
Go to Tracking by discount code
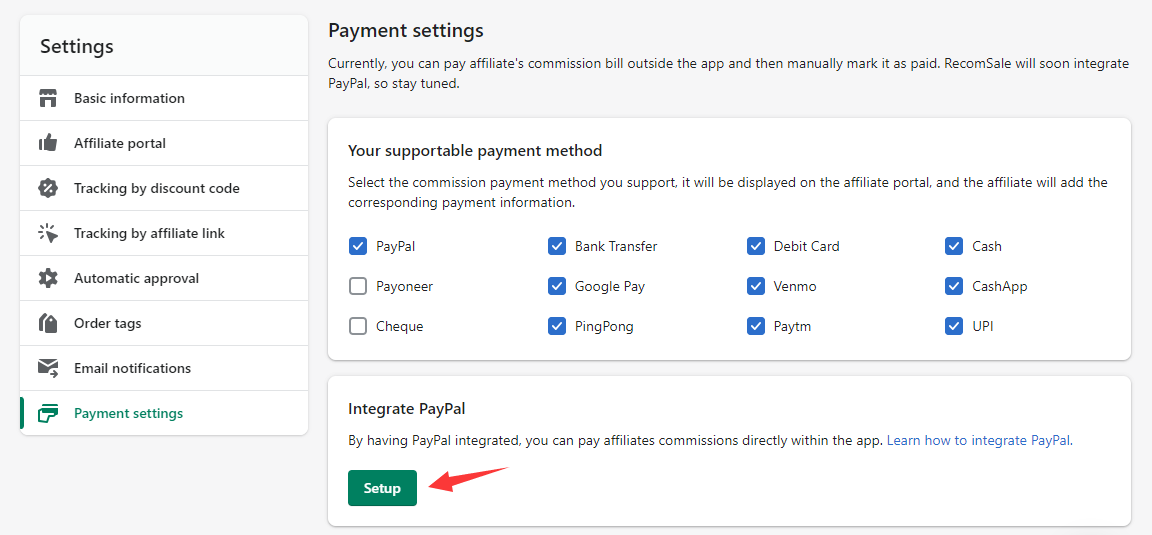[x=156, y=188]
